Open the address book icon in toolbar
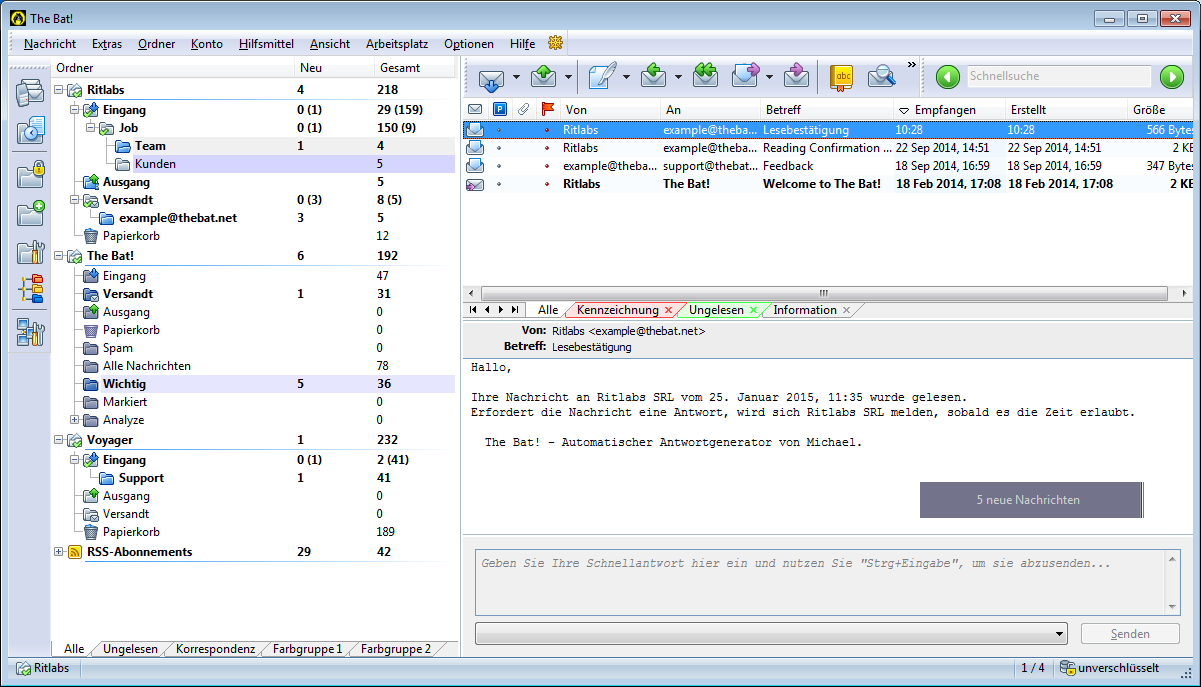This screenshot has width=1201, height=687. coord(842,77)
